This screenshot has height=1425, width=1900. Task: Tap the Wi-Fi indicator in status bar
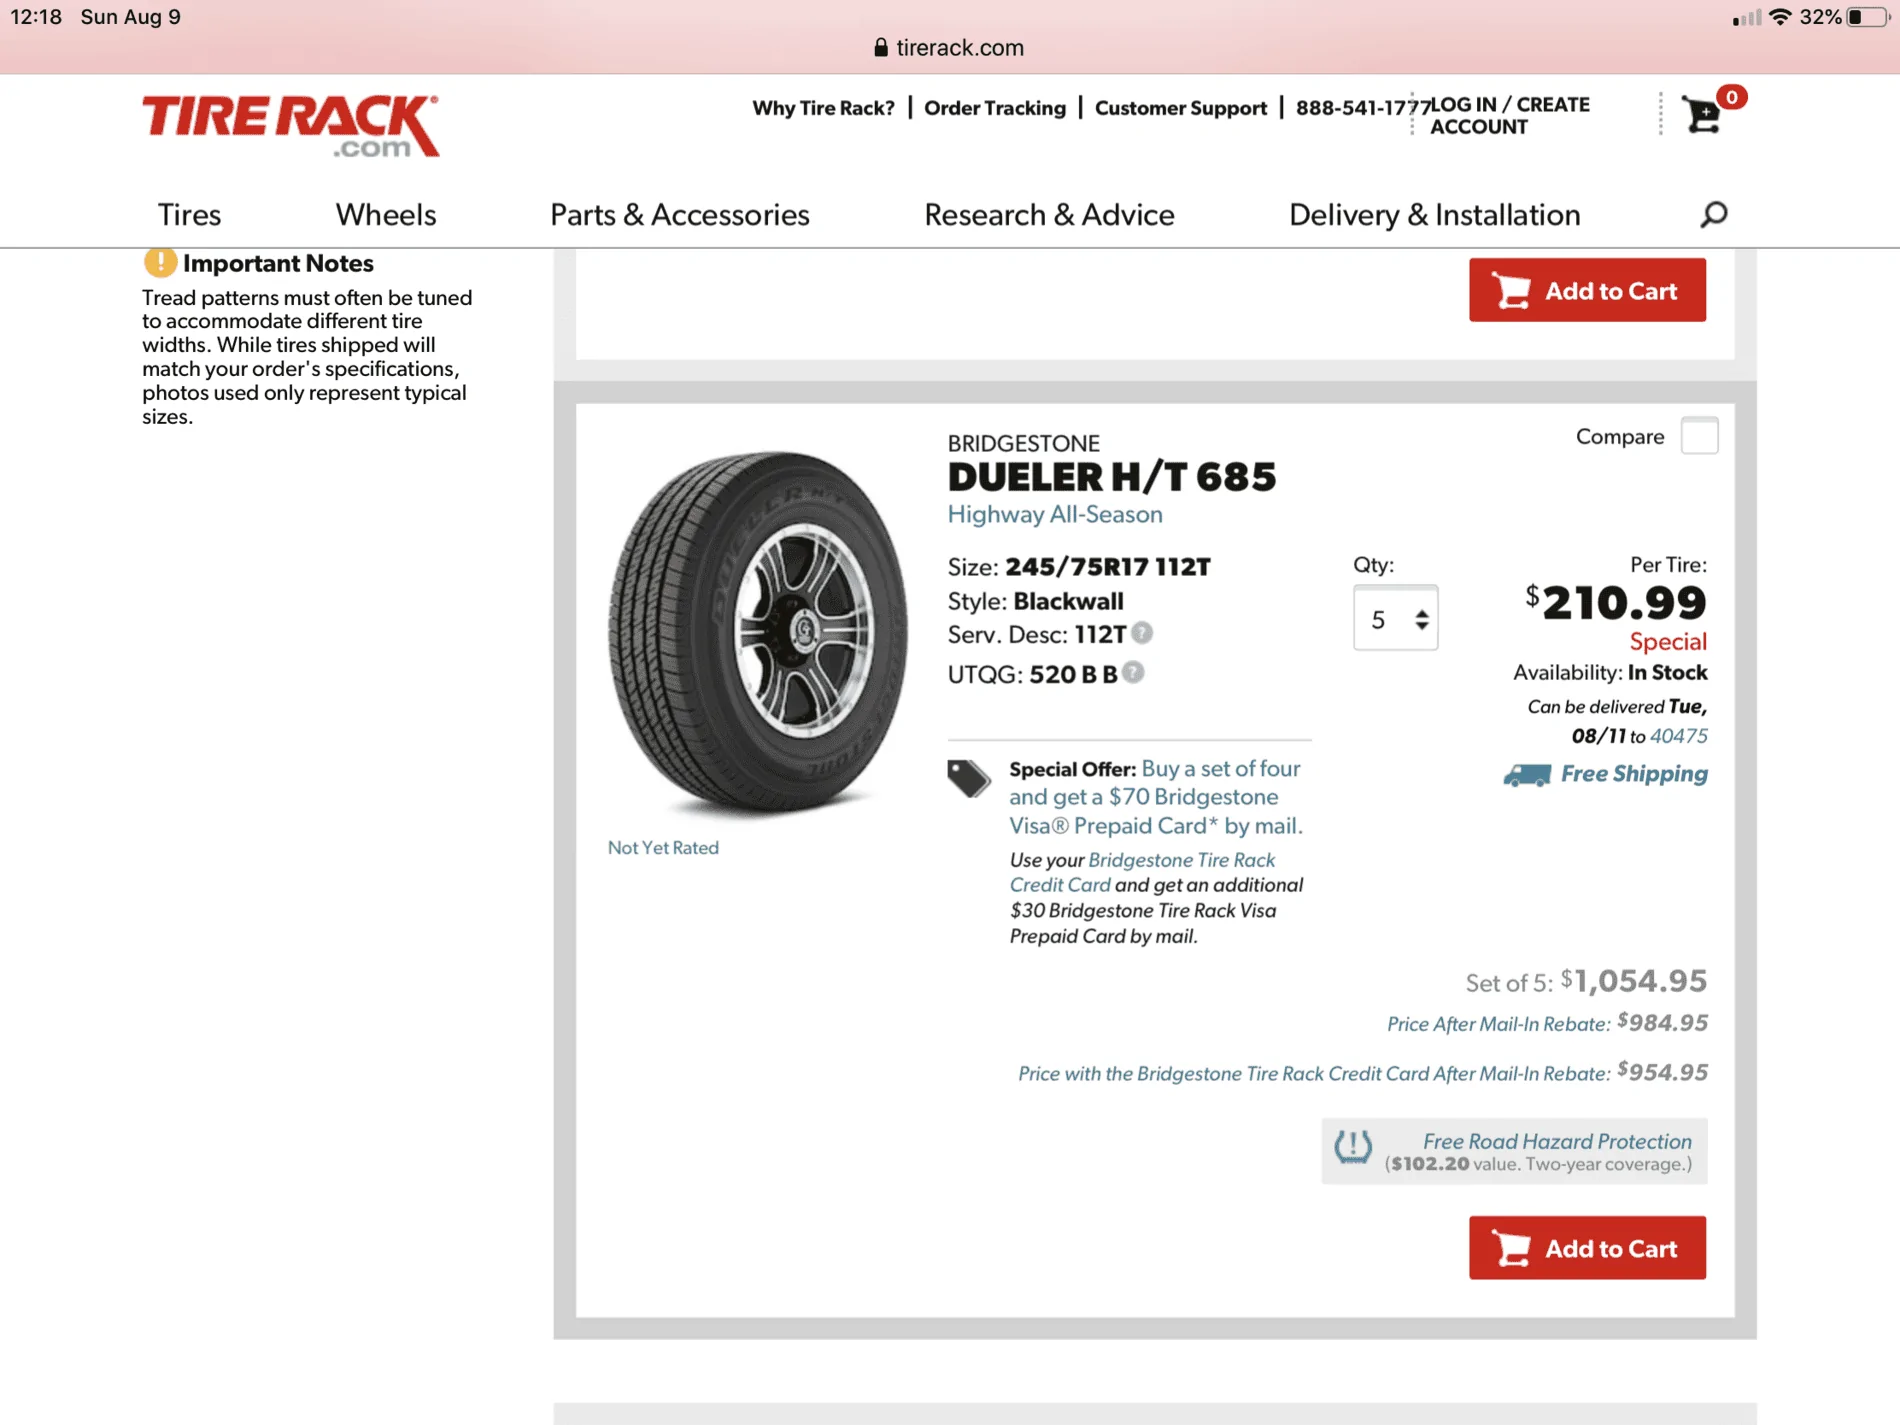tap(1780, 17)
